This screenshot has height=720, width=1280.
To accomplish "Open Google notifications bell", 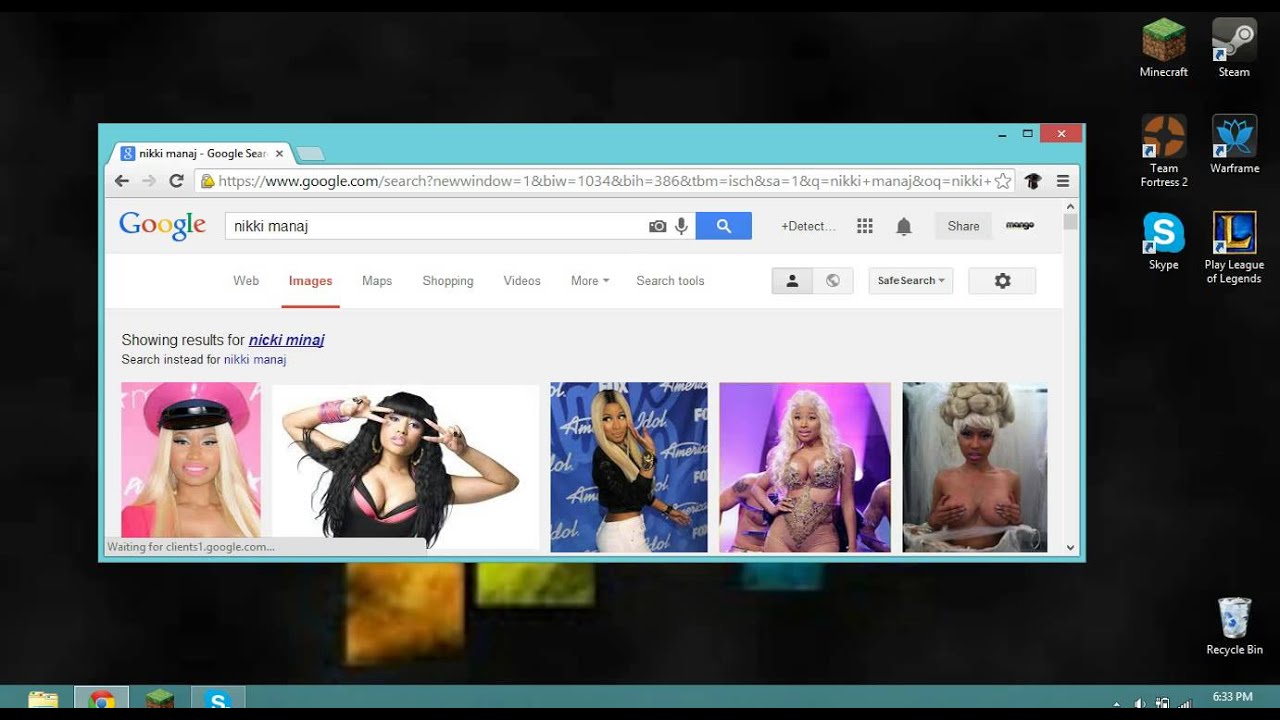I will pyautogui.click(x=904, y=226).
